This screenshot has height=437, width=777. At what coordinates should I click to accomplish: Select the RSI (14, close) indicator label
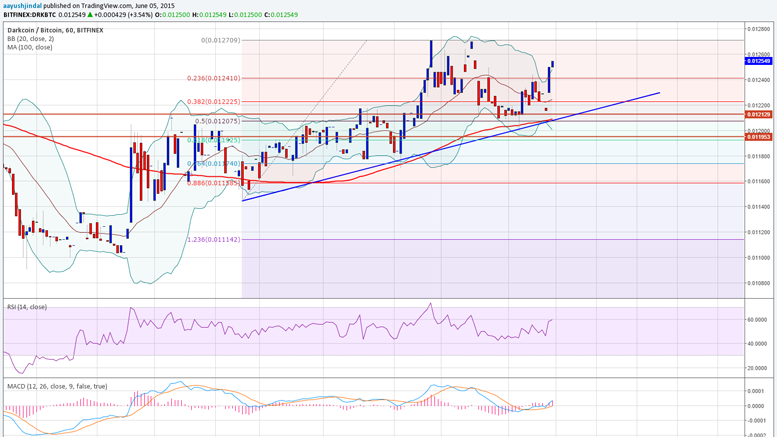pos(27,307)
